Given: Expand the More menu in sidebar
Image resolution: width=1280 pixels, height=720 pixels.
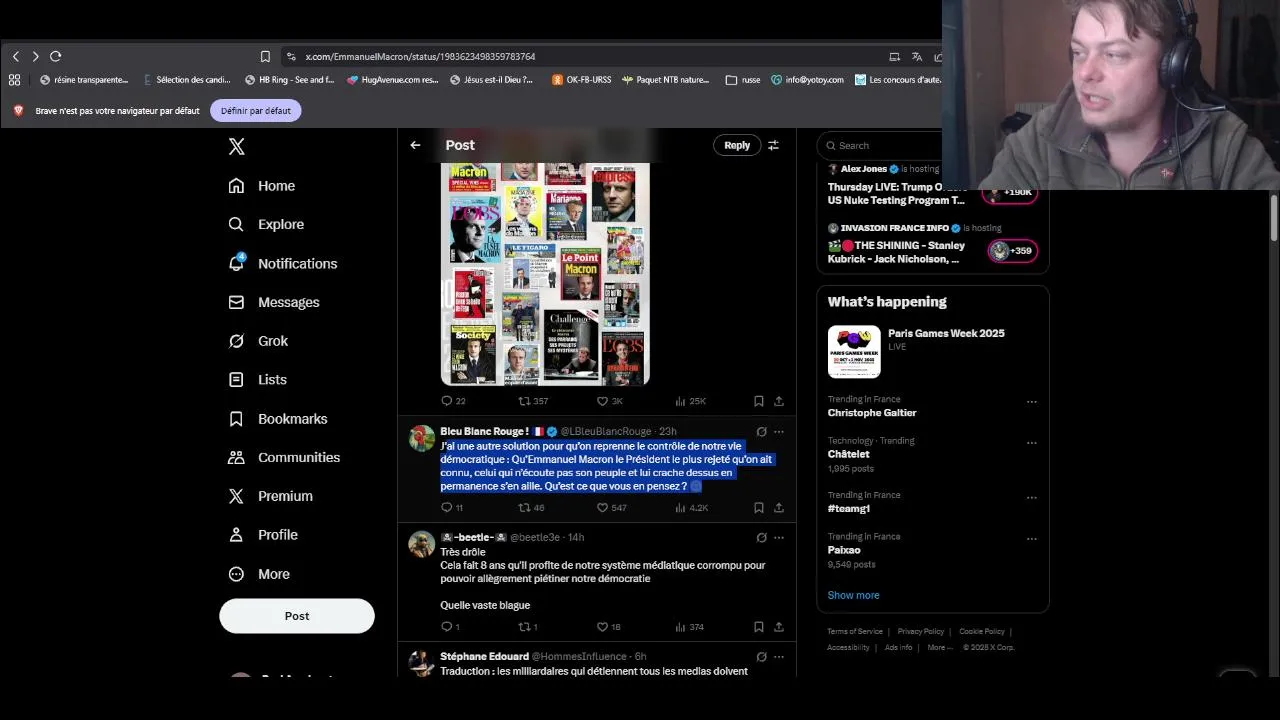Looking at the screenshot, I should tap(259, 574).
